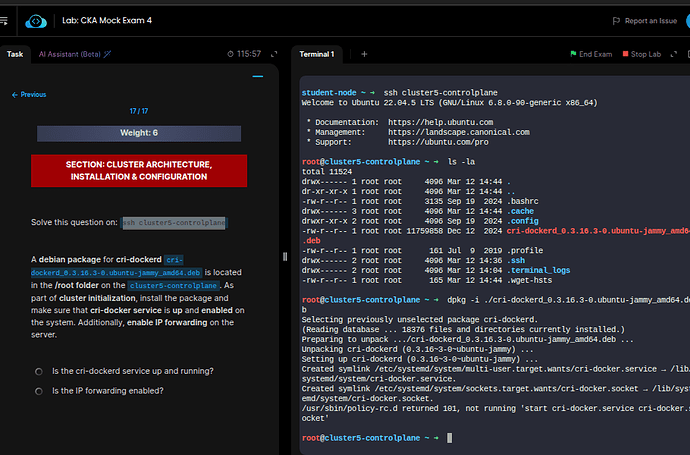
Task: Click the terminal command prompt cursor
Action: click(x=450, y=438)
